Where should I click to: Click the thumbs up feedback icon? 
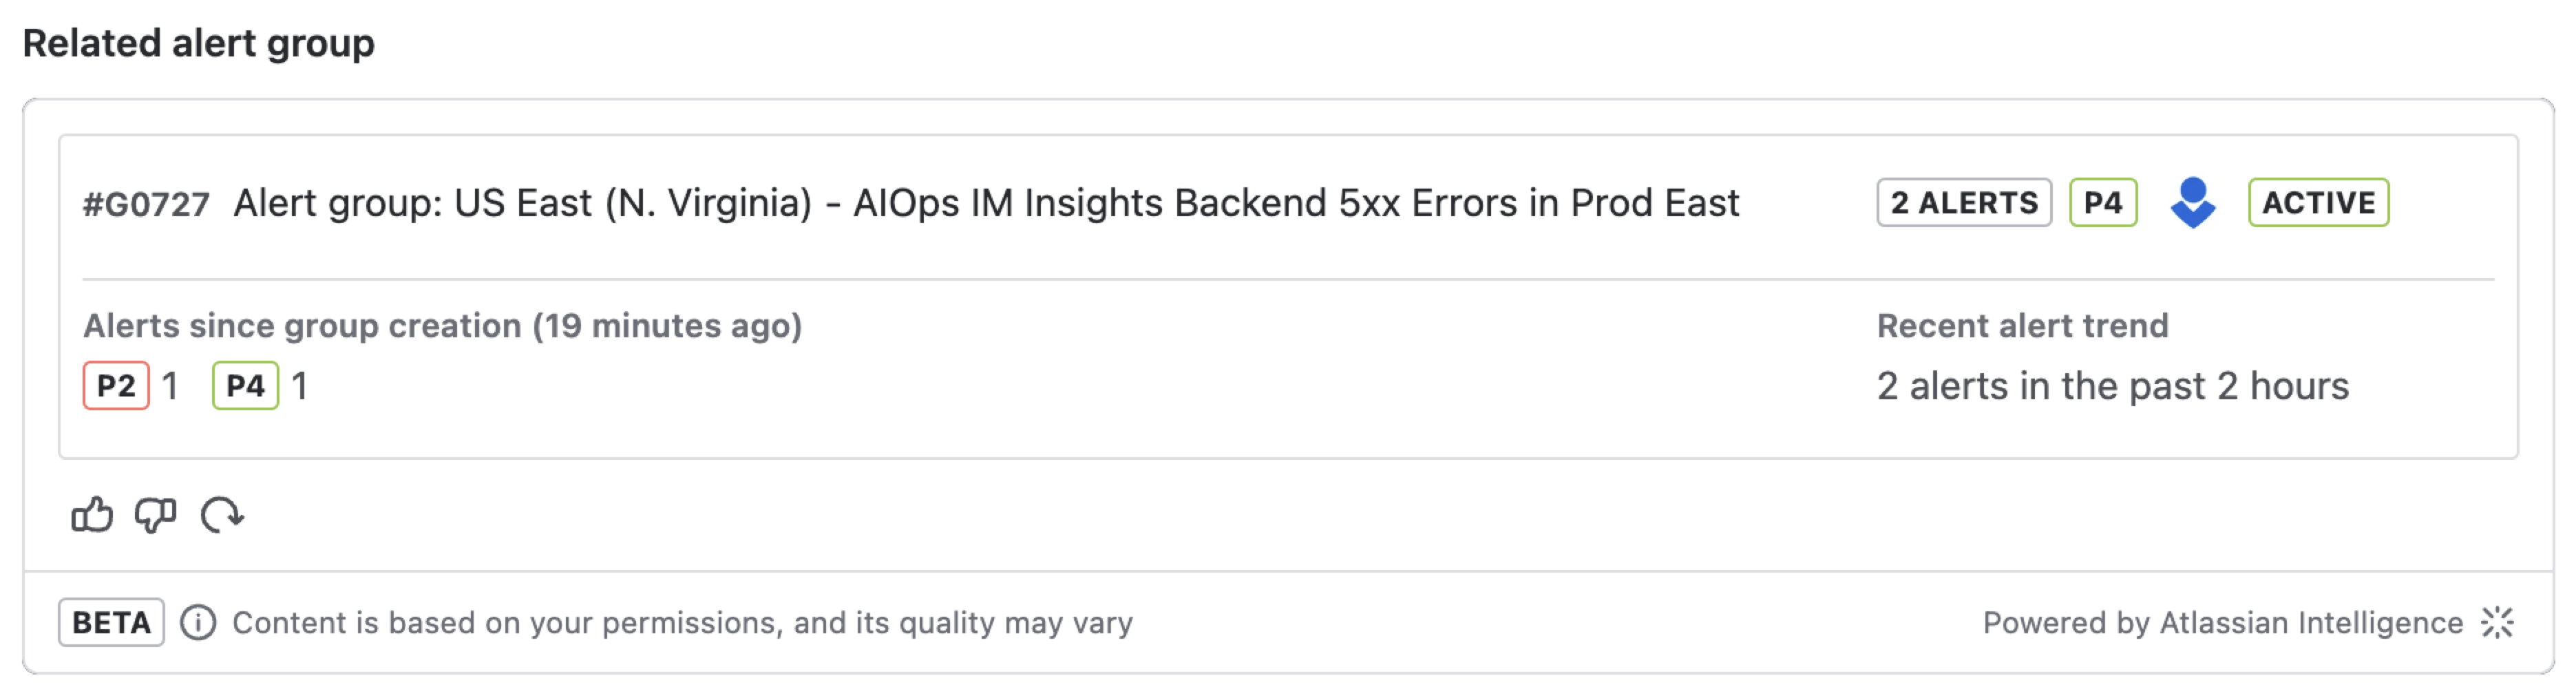click(92, 515)
